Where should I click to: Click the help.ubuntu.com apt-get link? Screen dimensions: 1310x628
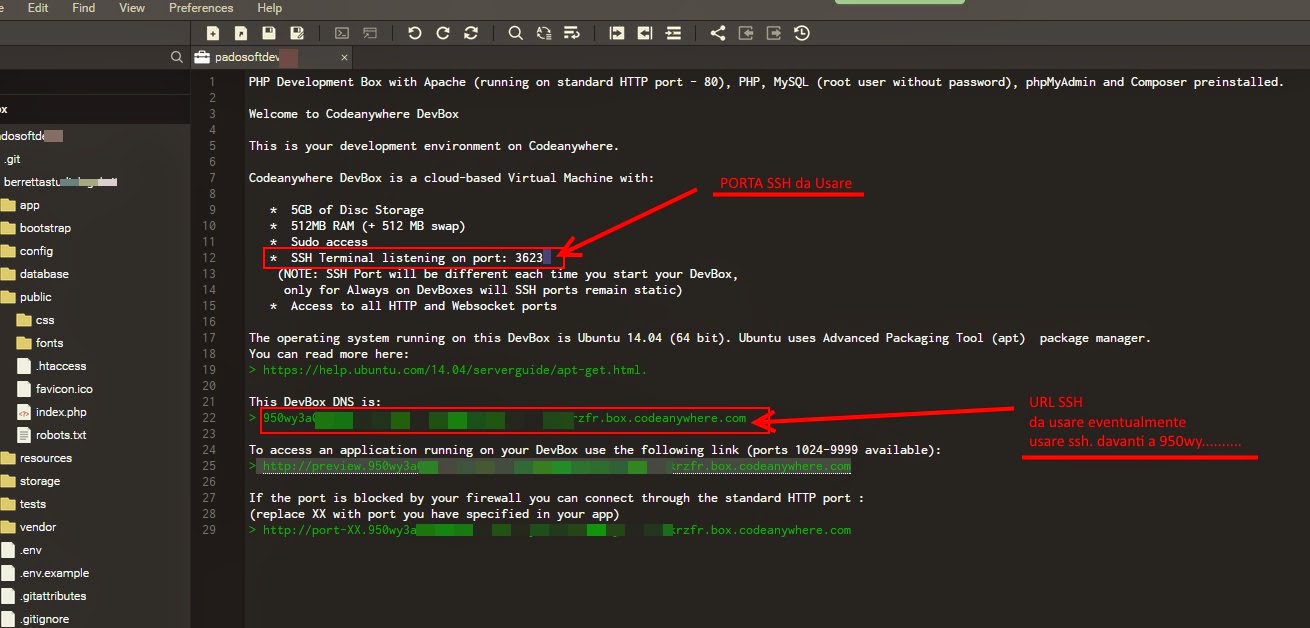pos(455,370)
